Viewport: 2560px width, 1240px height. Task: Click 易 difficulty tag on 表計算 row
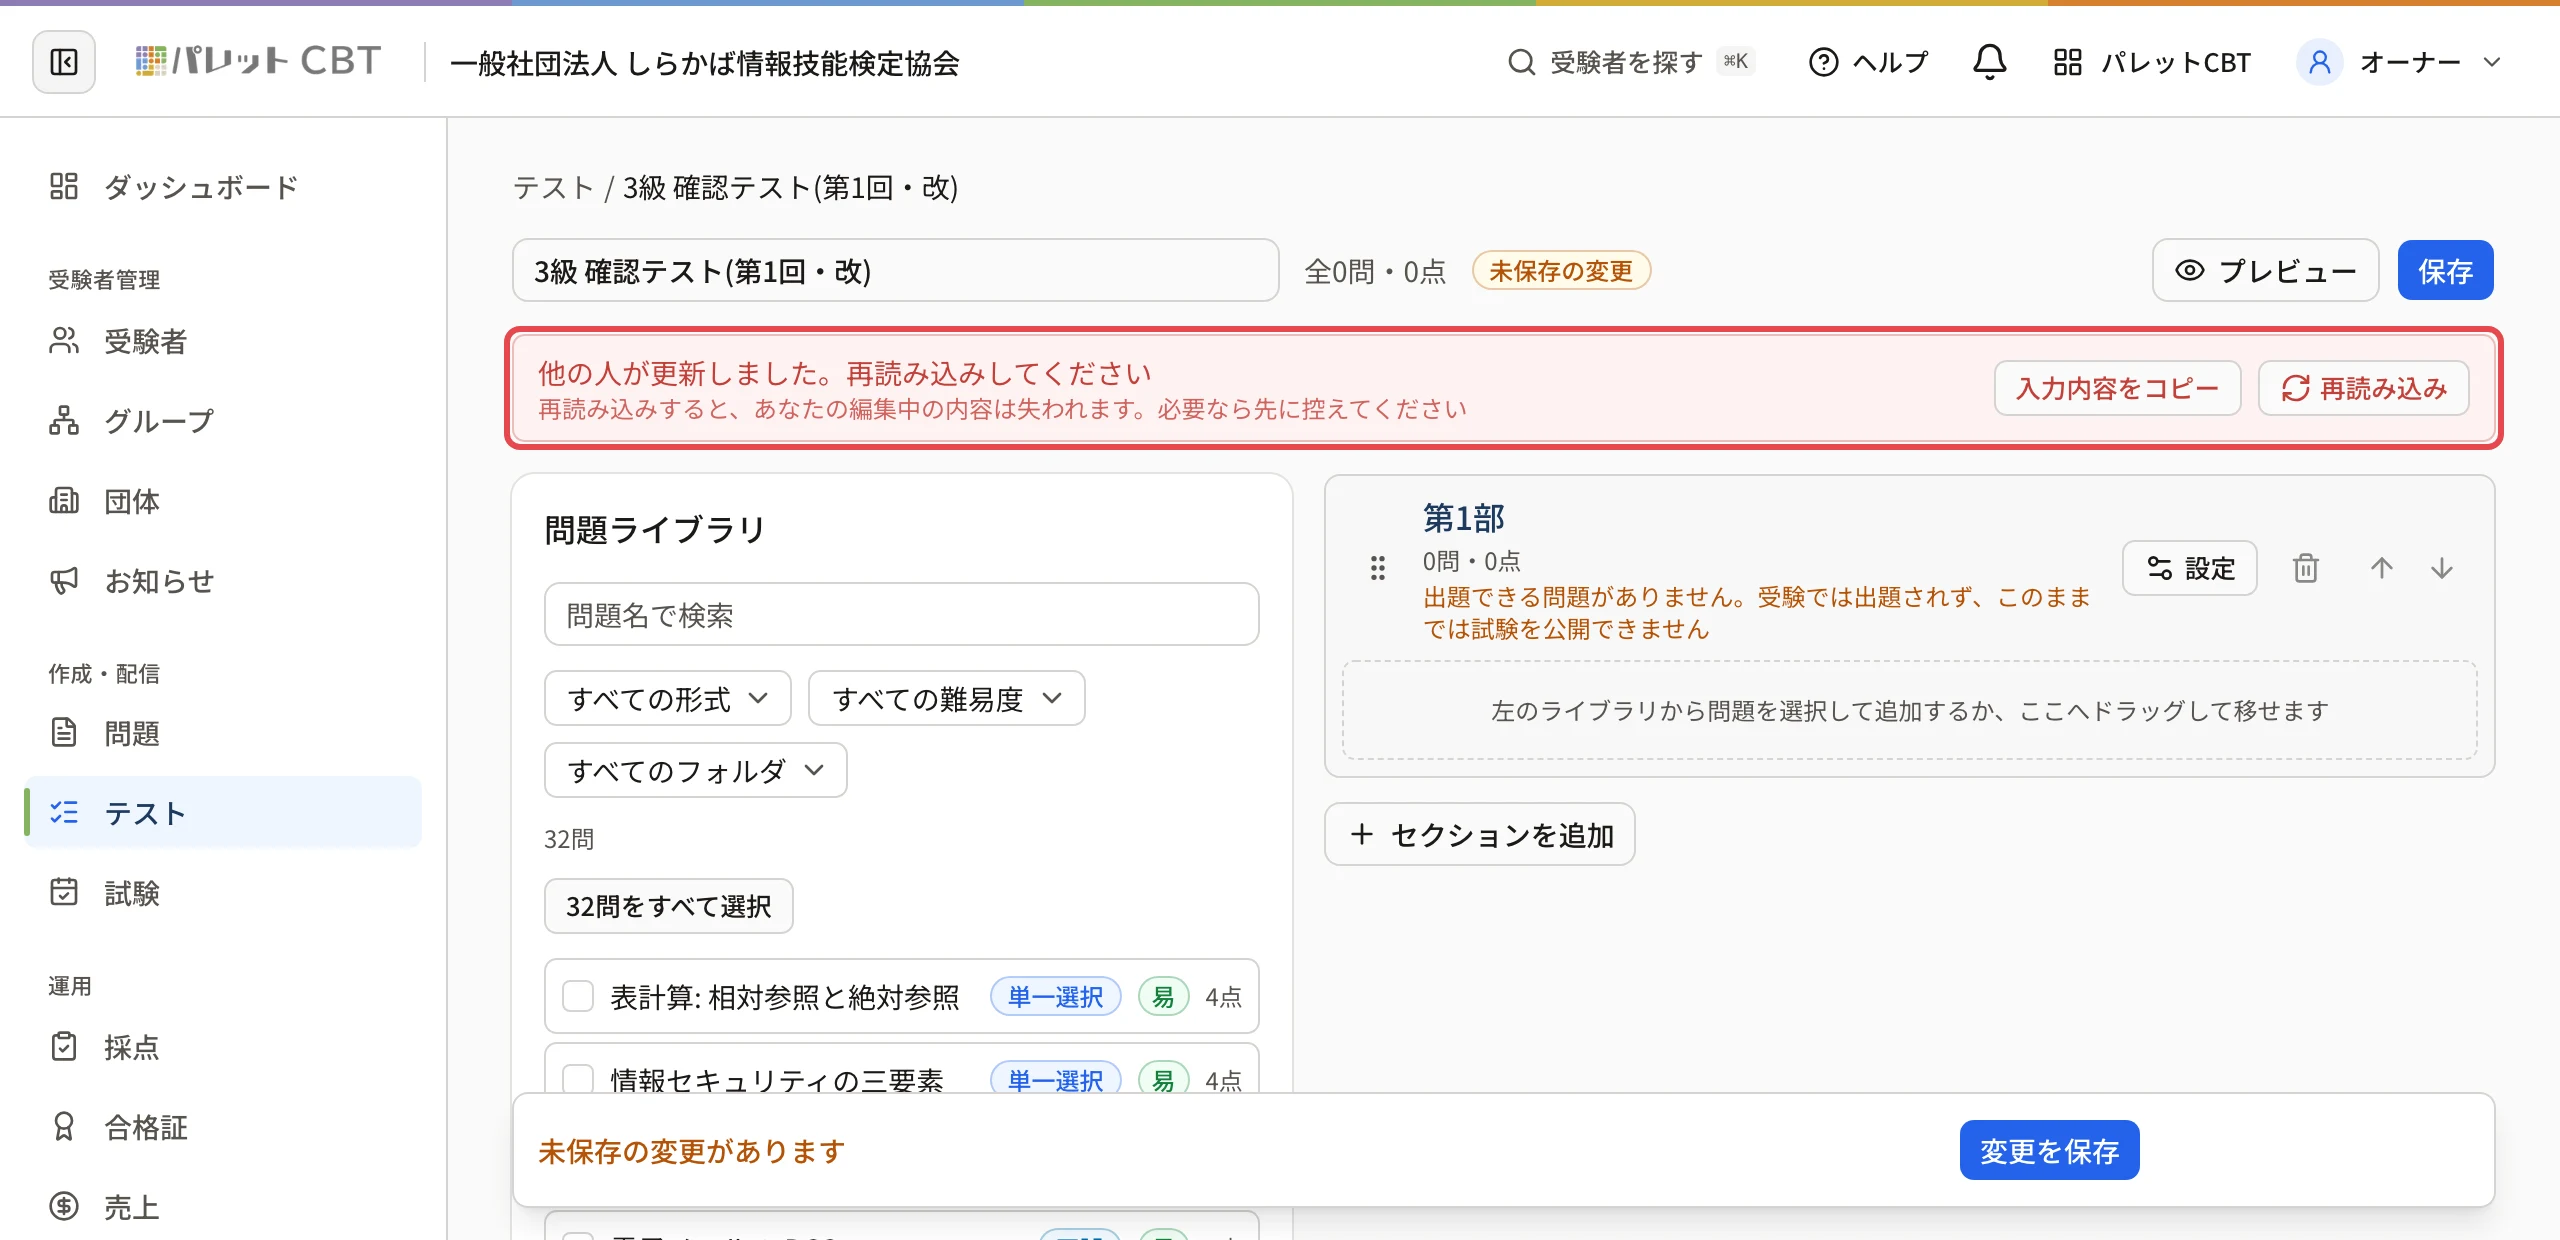coord(1163,997)
